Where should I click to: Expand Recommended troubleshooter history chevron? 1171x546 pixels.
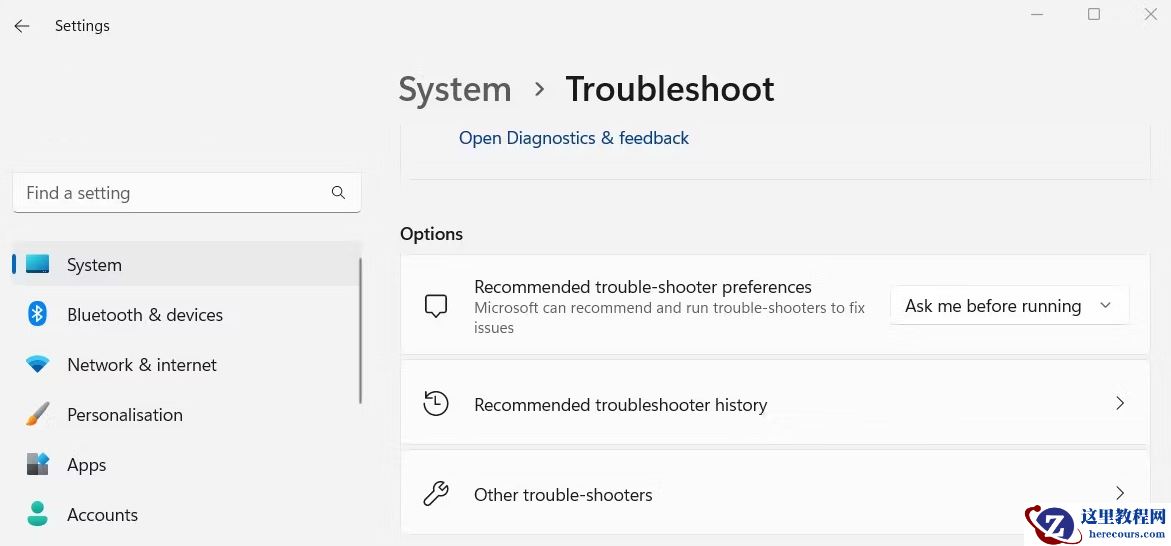[1120, 404]
